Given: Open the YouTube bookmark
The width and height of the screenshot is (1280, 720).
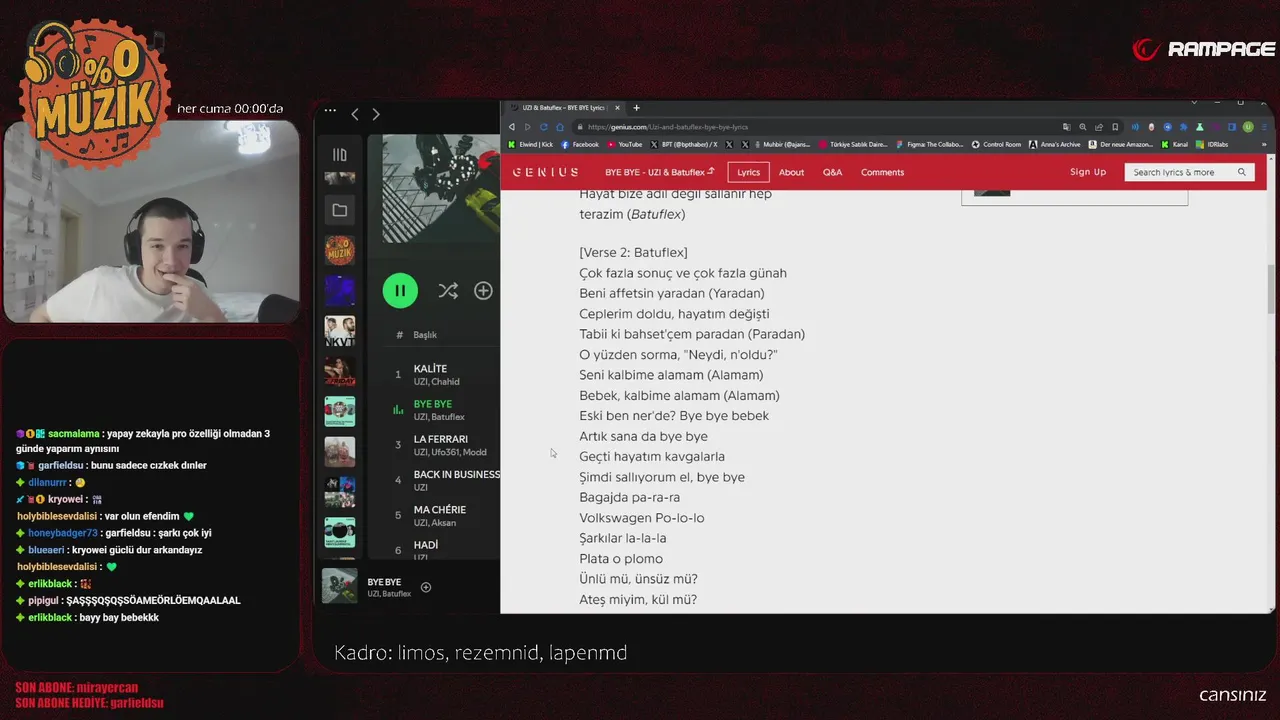Looking at the screenshot, I should (x=625, y=145).
